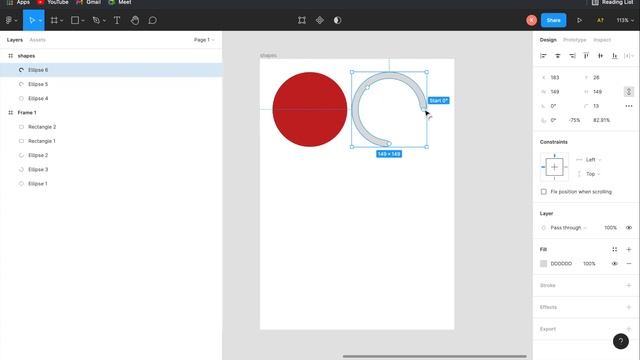Open Pen tool options dropdown arrow
This screenshot has width=640, height=360.
tap(104, 20)
